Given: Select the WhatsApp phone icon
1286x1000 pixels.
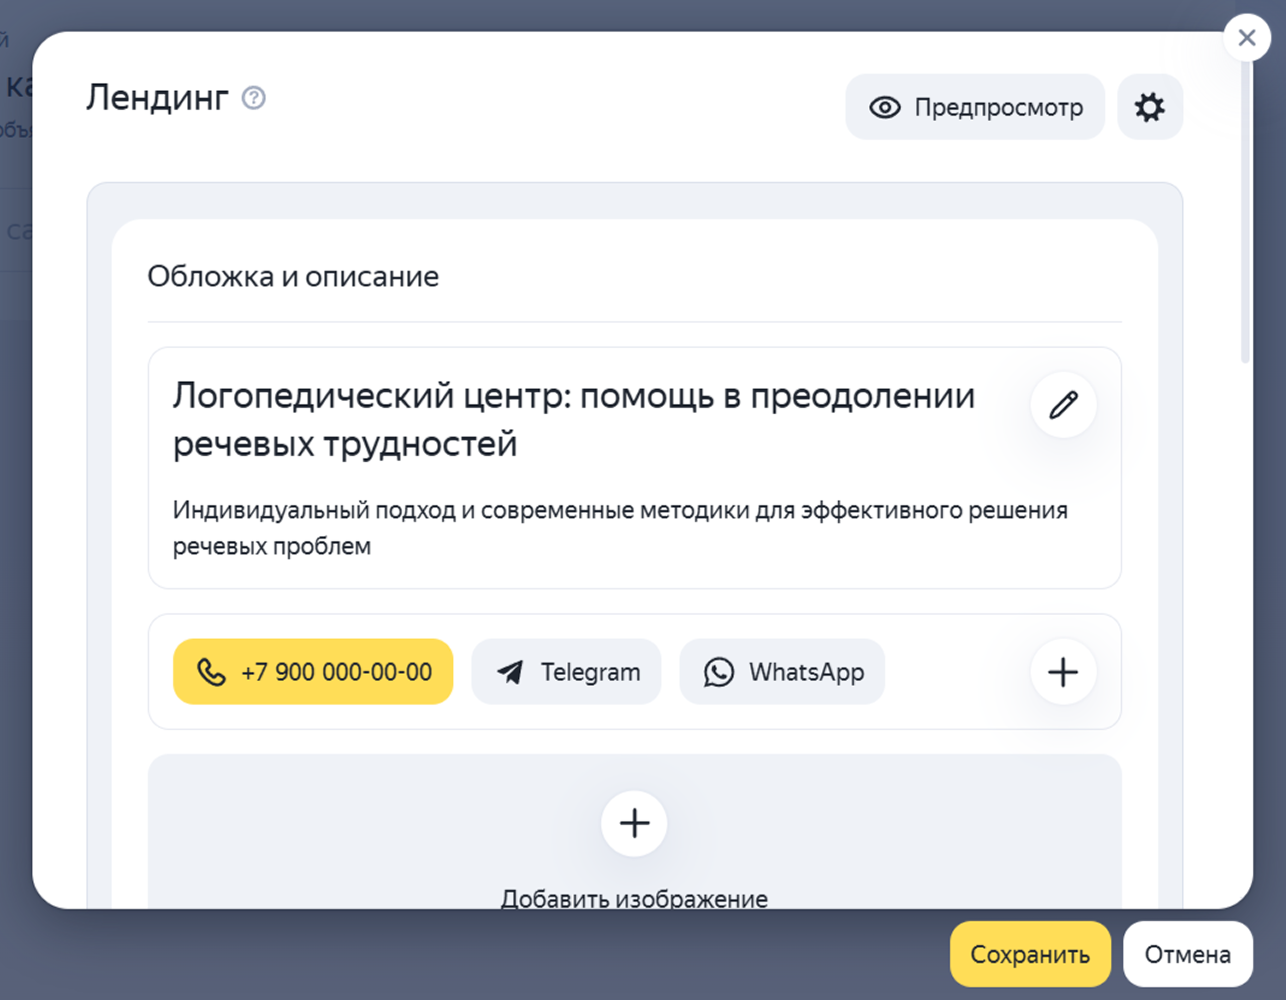Looking at the screenshot, I should 718,672.
